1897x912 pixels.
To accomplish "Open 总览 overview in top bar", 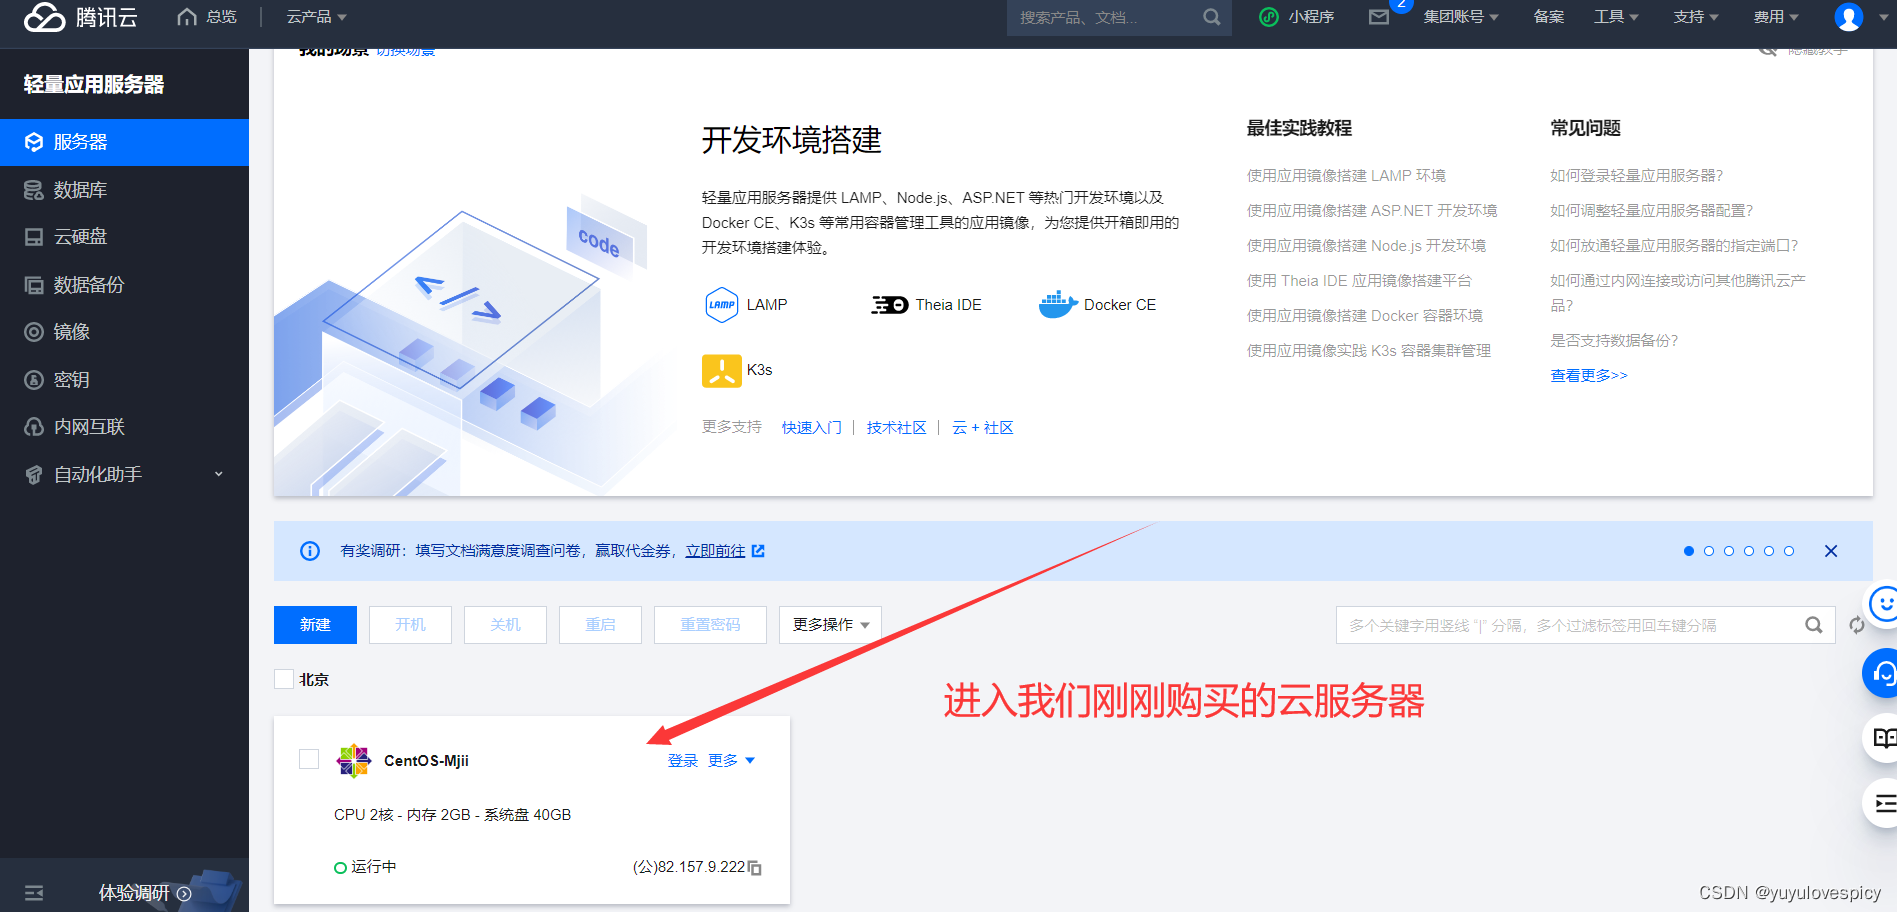I will [207, 17].
